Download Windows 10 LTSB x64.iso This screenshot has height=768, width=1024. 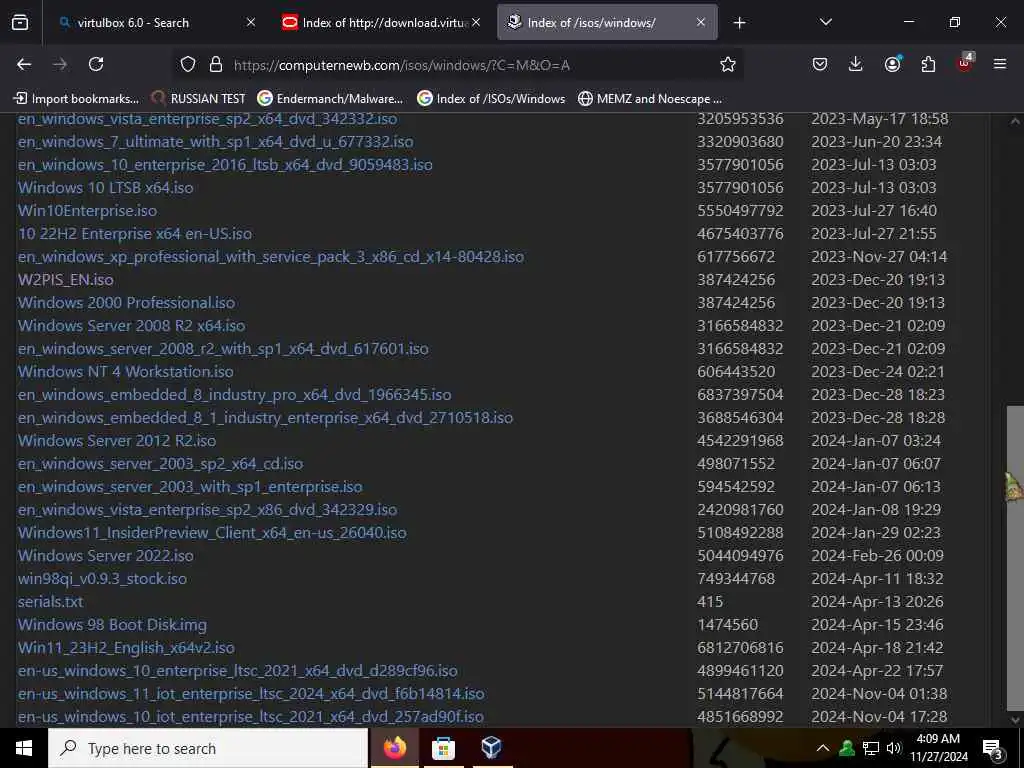coord(106,188)
